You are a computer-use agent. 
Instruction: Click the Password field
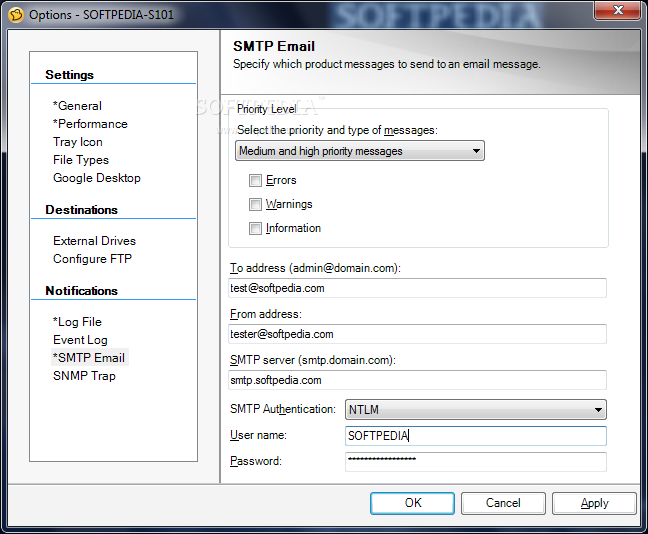476,462
